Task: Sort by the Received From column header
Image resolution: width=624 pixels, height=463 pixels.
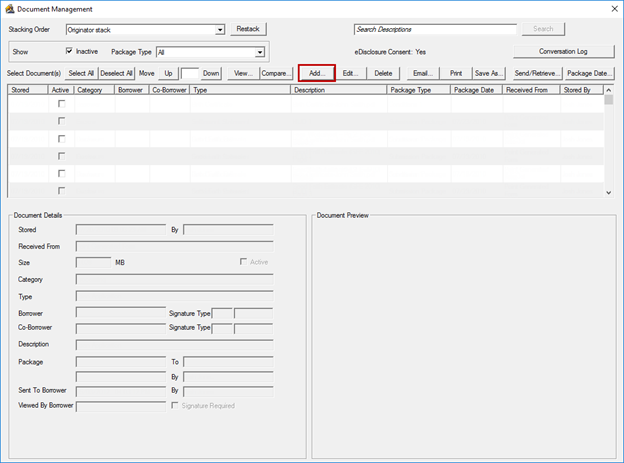Action: click(x=531, y=90)
